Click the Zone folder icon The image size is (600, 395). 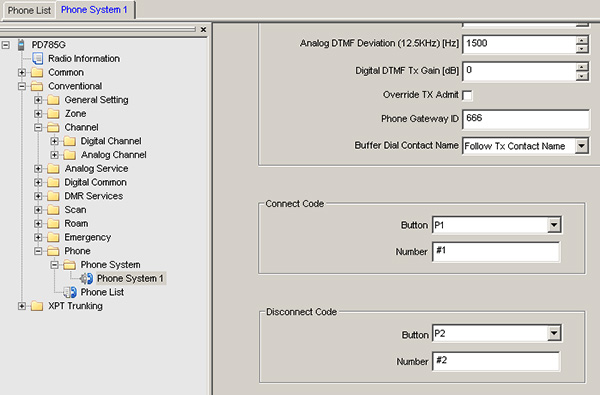point(53,114)
